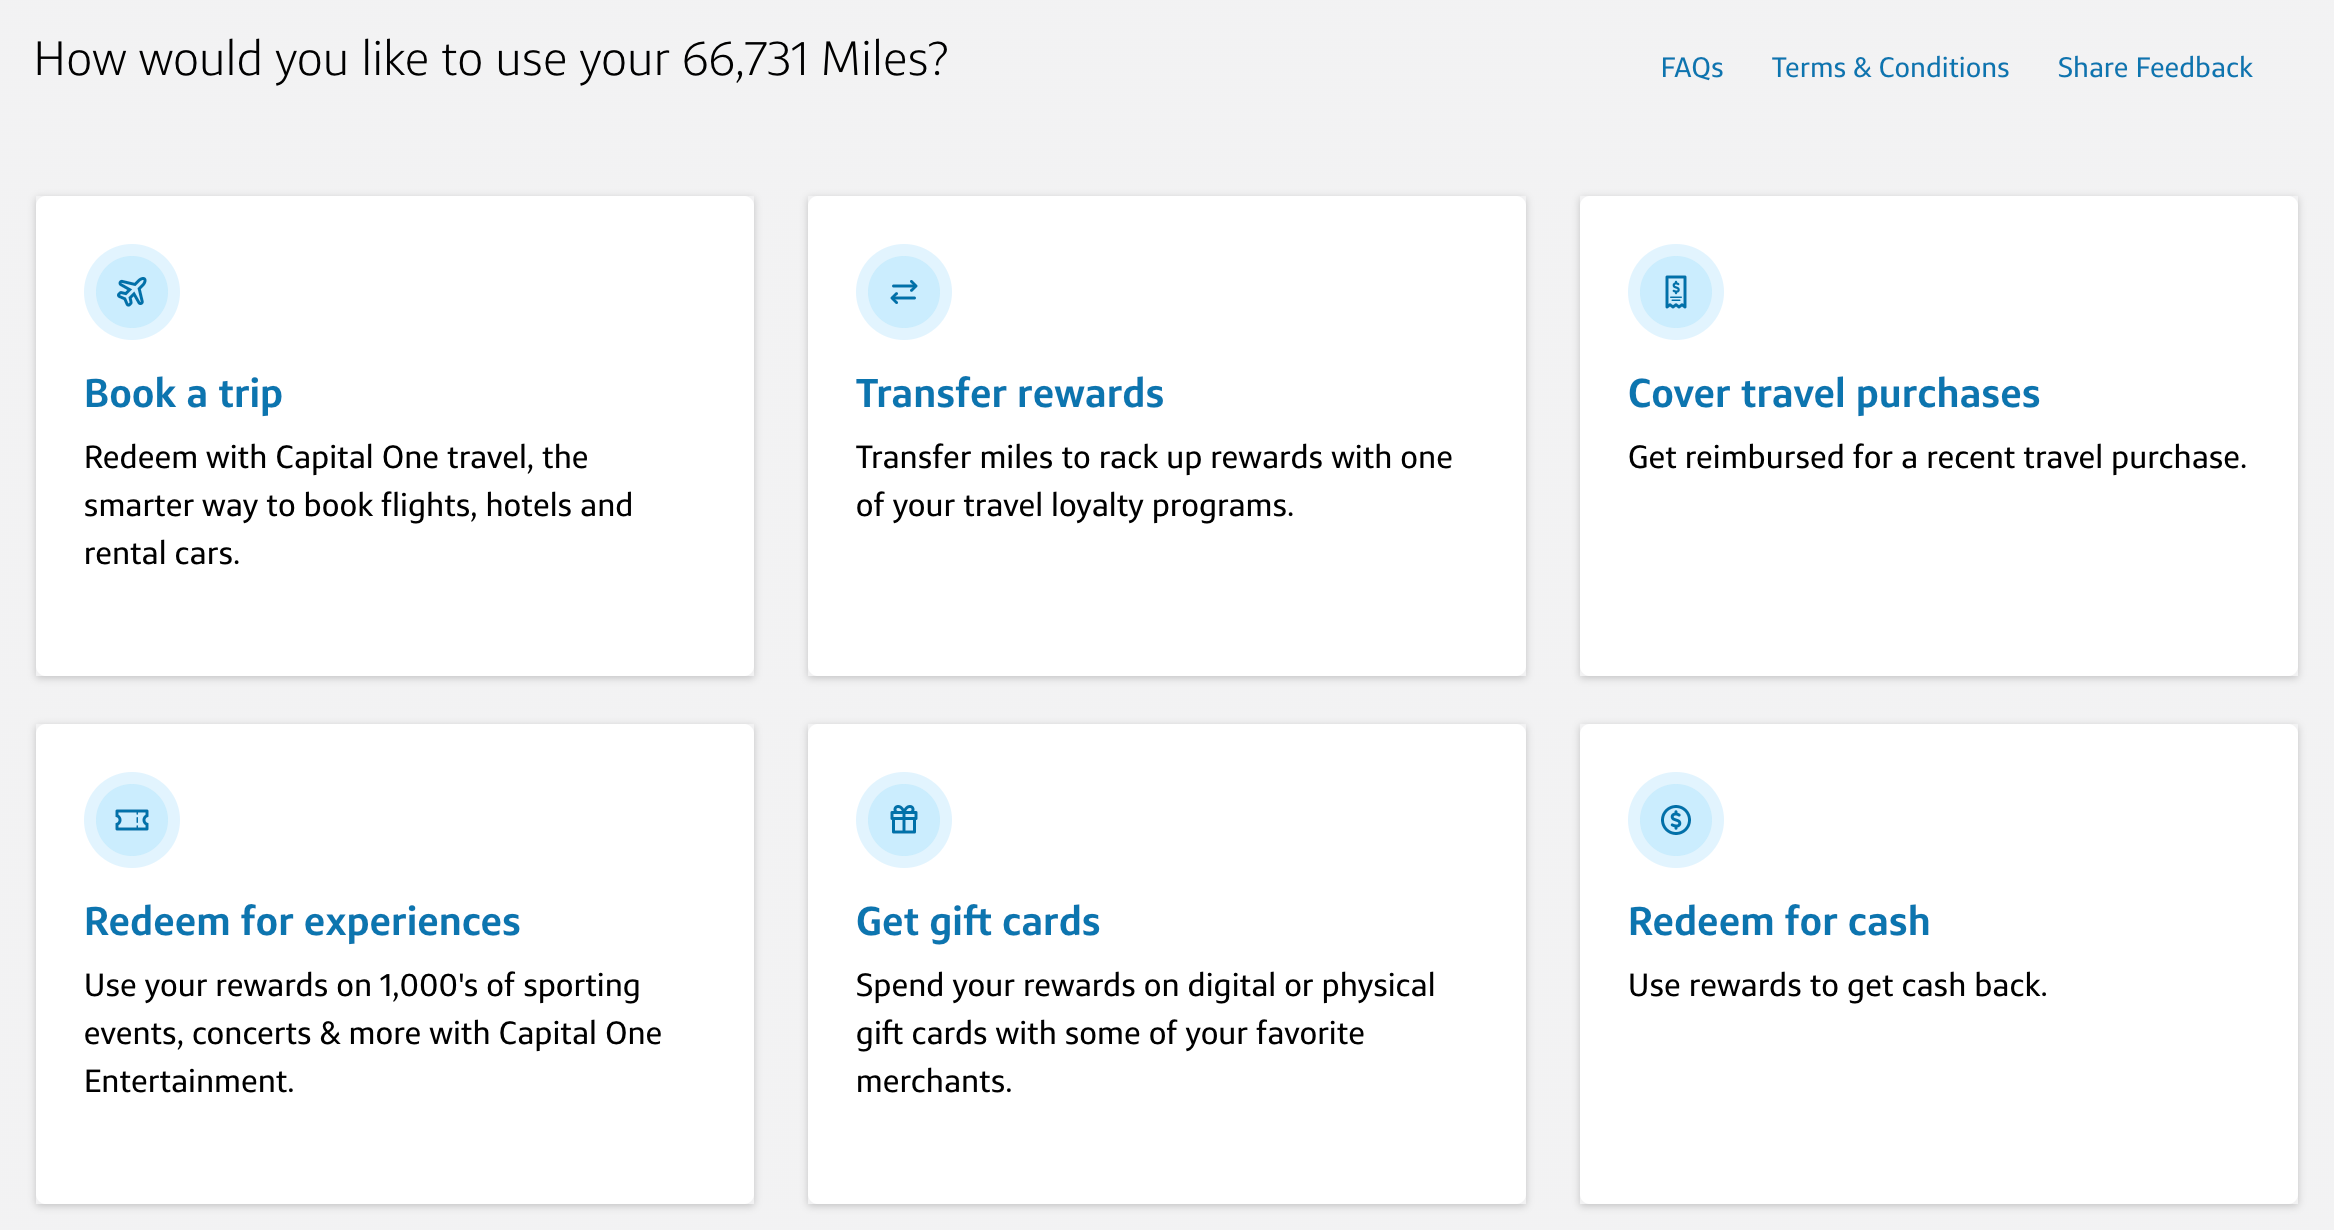Open the FAQs page
Screen dimensions: 2334x1230
pos(1691,67)
